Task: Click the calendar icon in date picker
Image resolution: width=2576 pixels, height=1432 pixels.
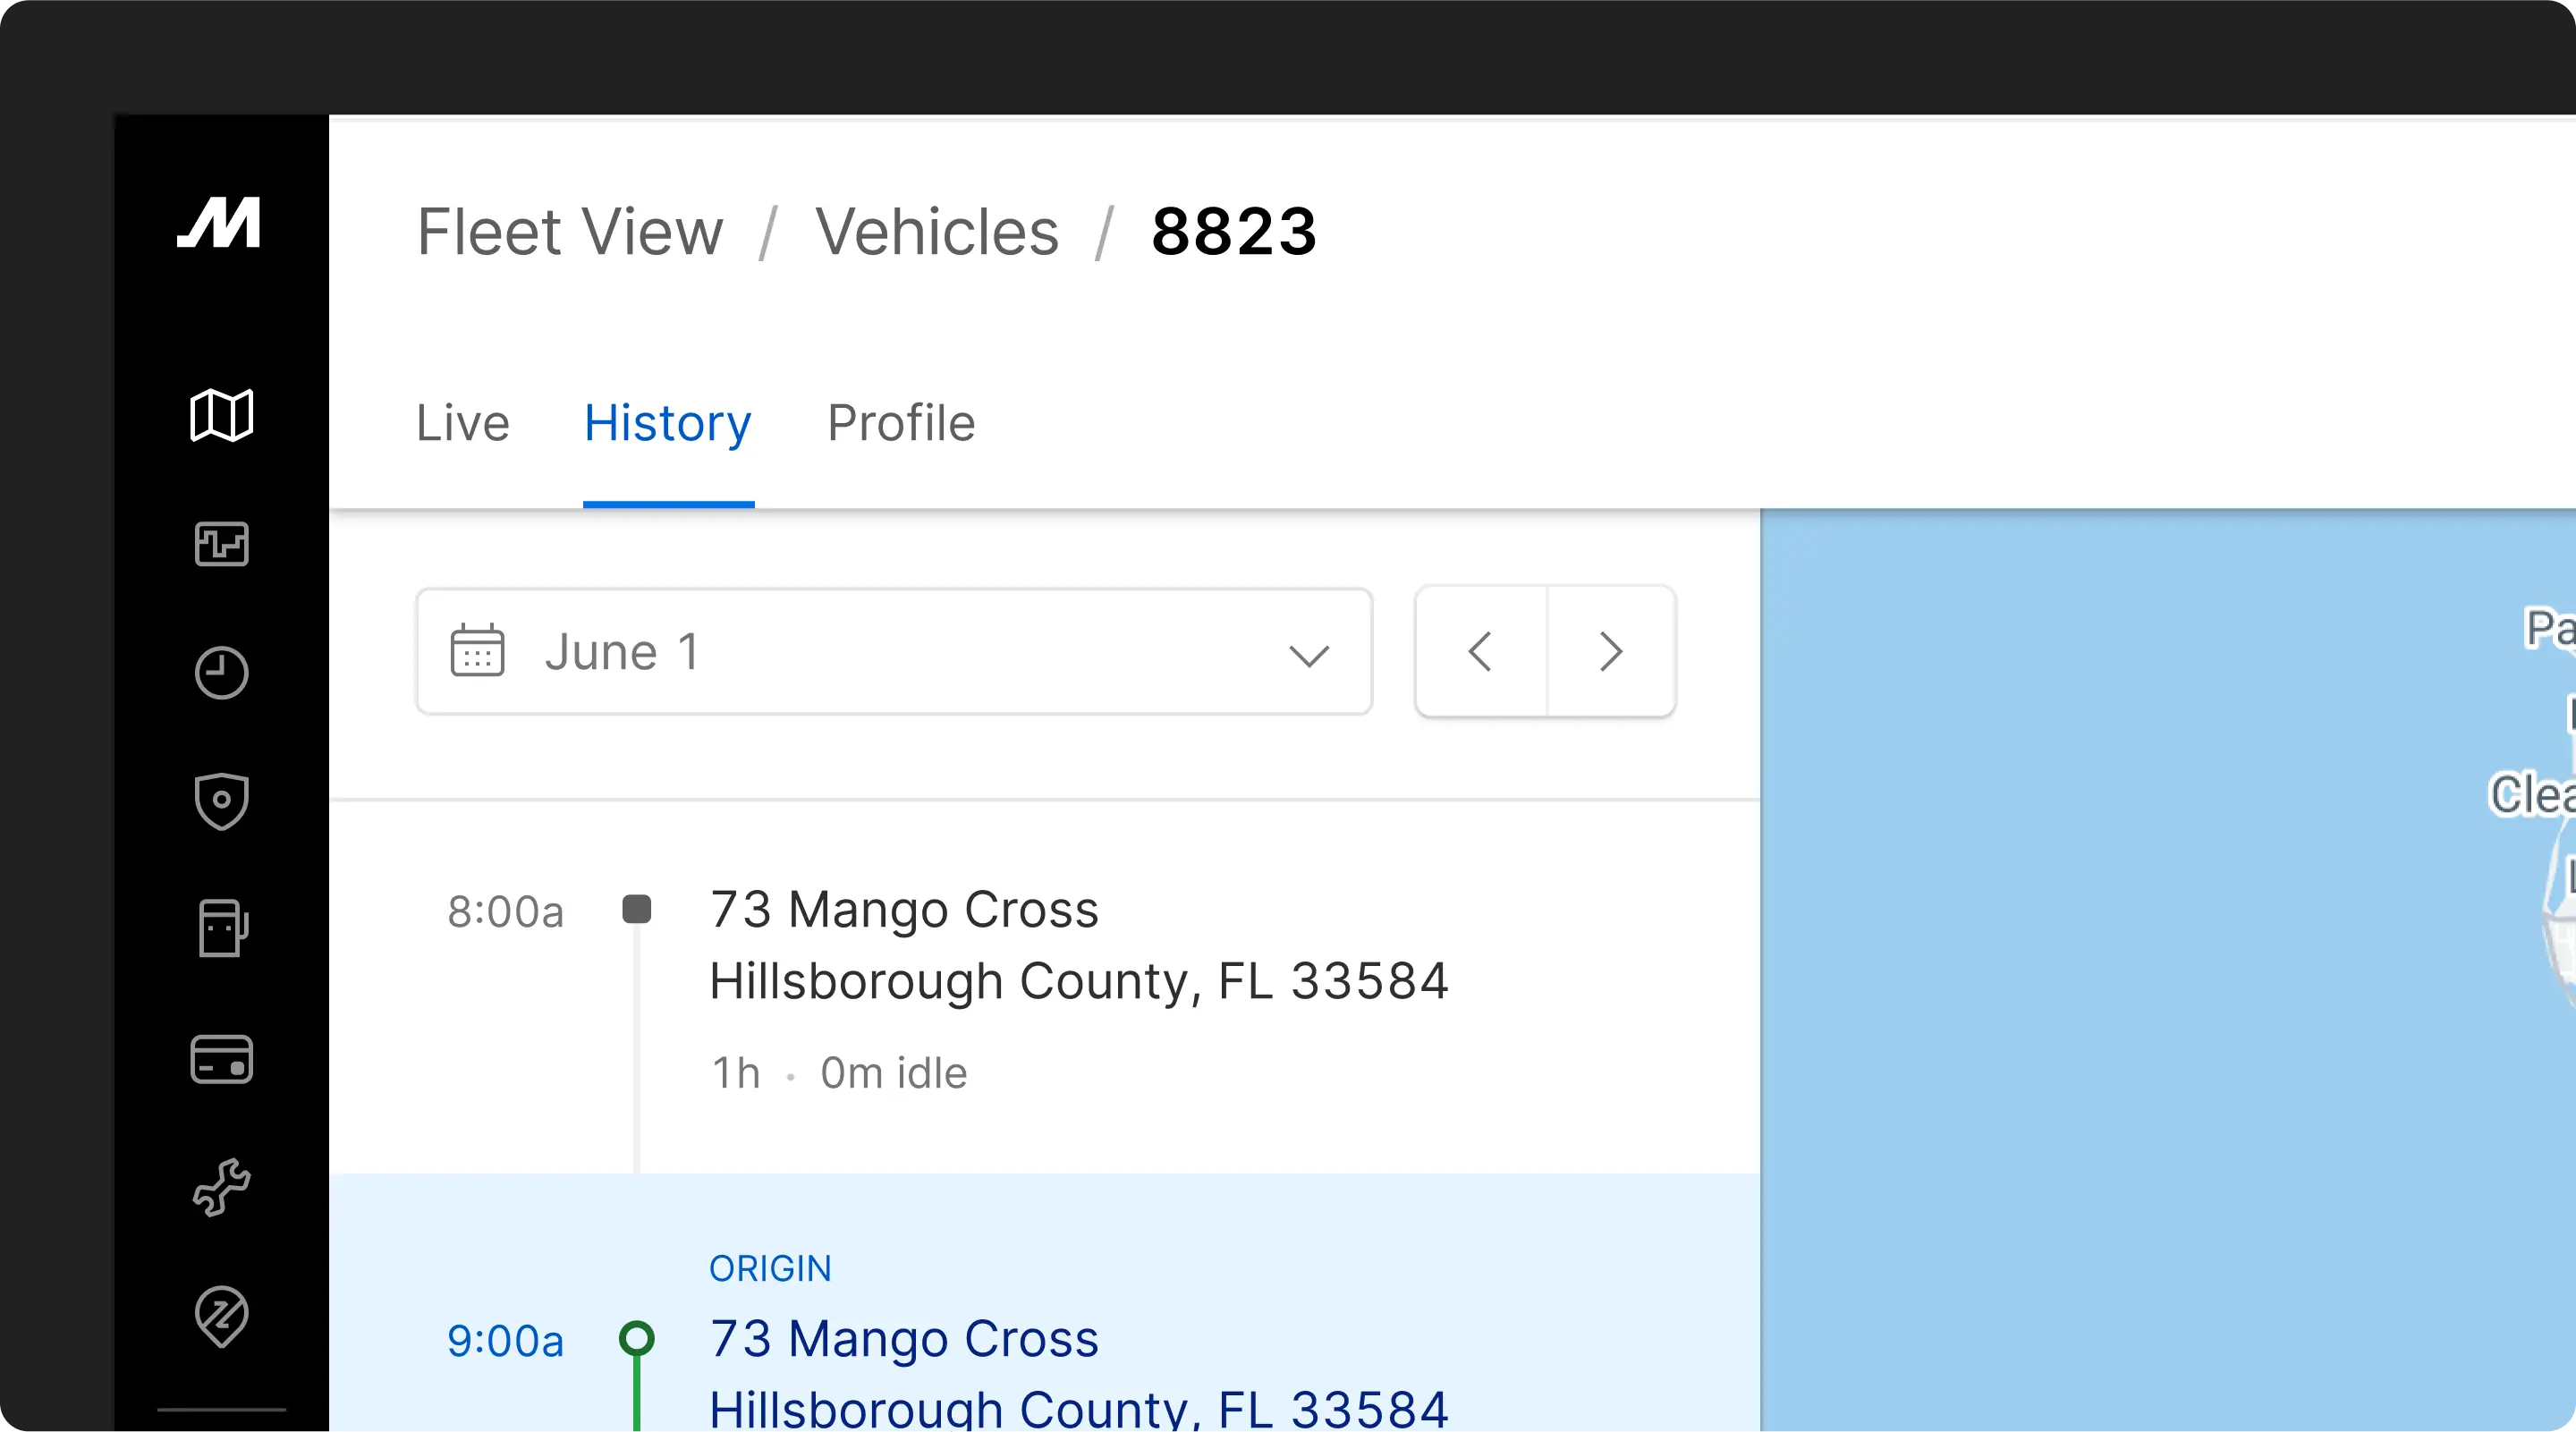Action: pos(477,652)
